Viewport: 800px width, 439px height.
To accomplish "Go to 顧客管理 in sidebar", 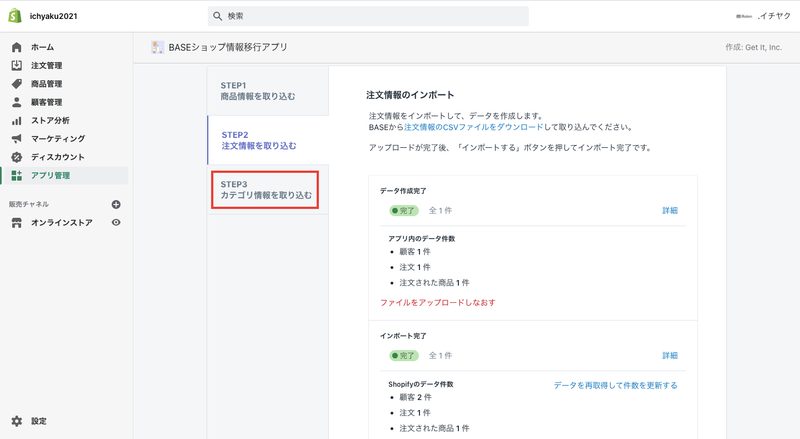I will pyautogui.click(x=46, y=102).
